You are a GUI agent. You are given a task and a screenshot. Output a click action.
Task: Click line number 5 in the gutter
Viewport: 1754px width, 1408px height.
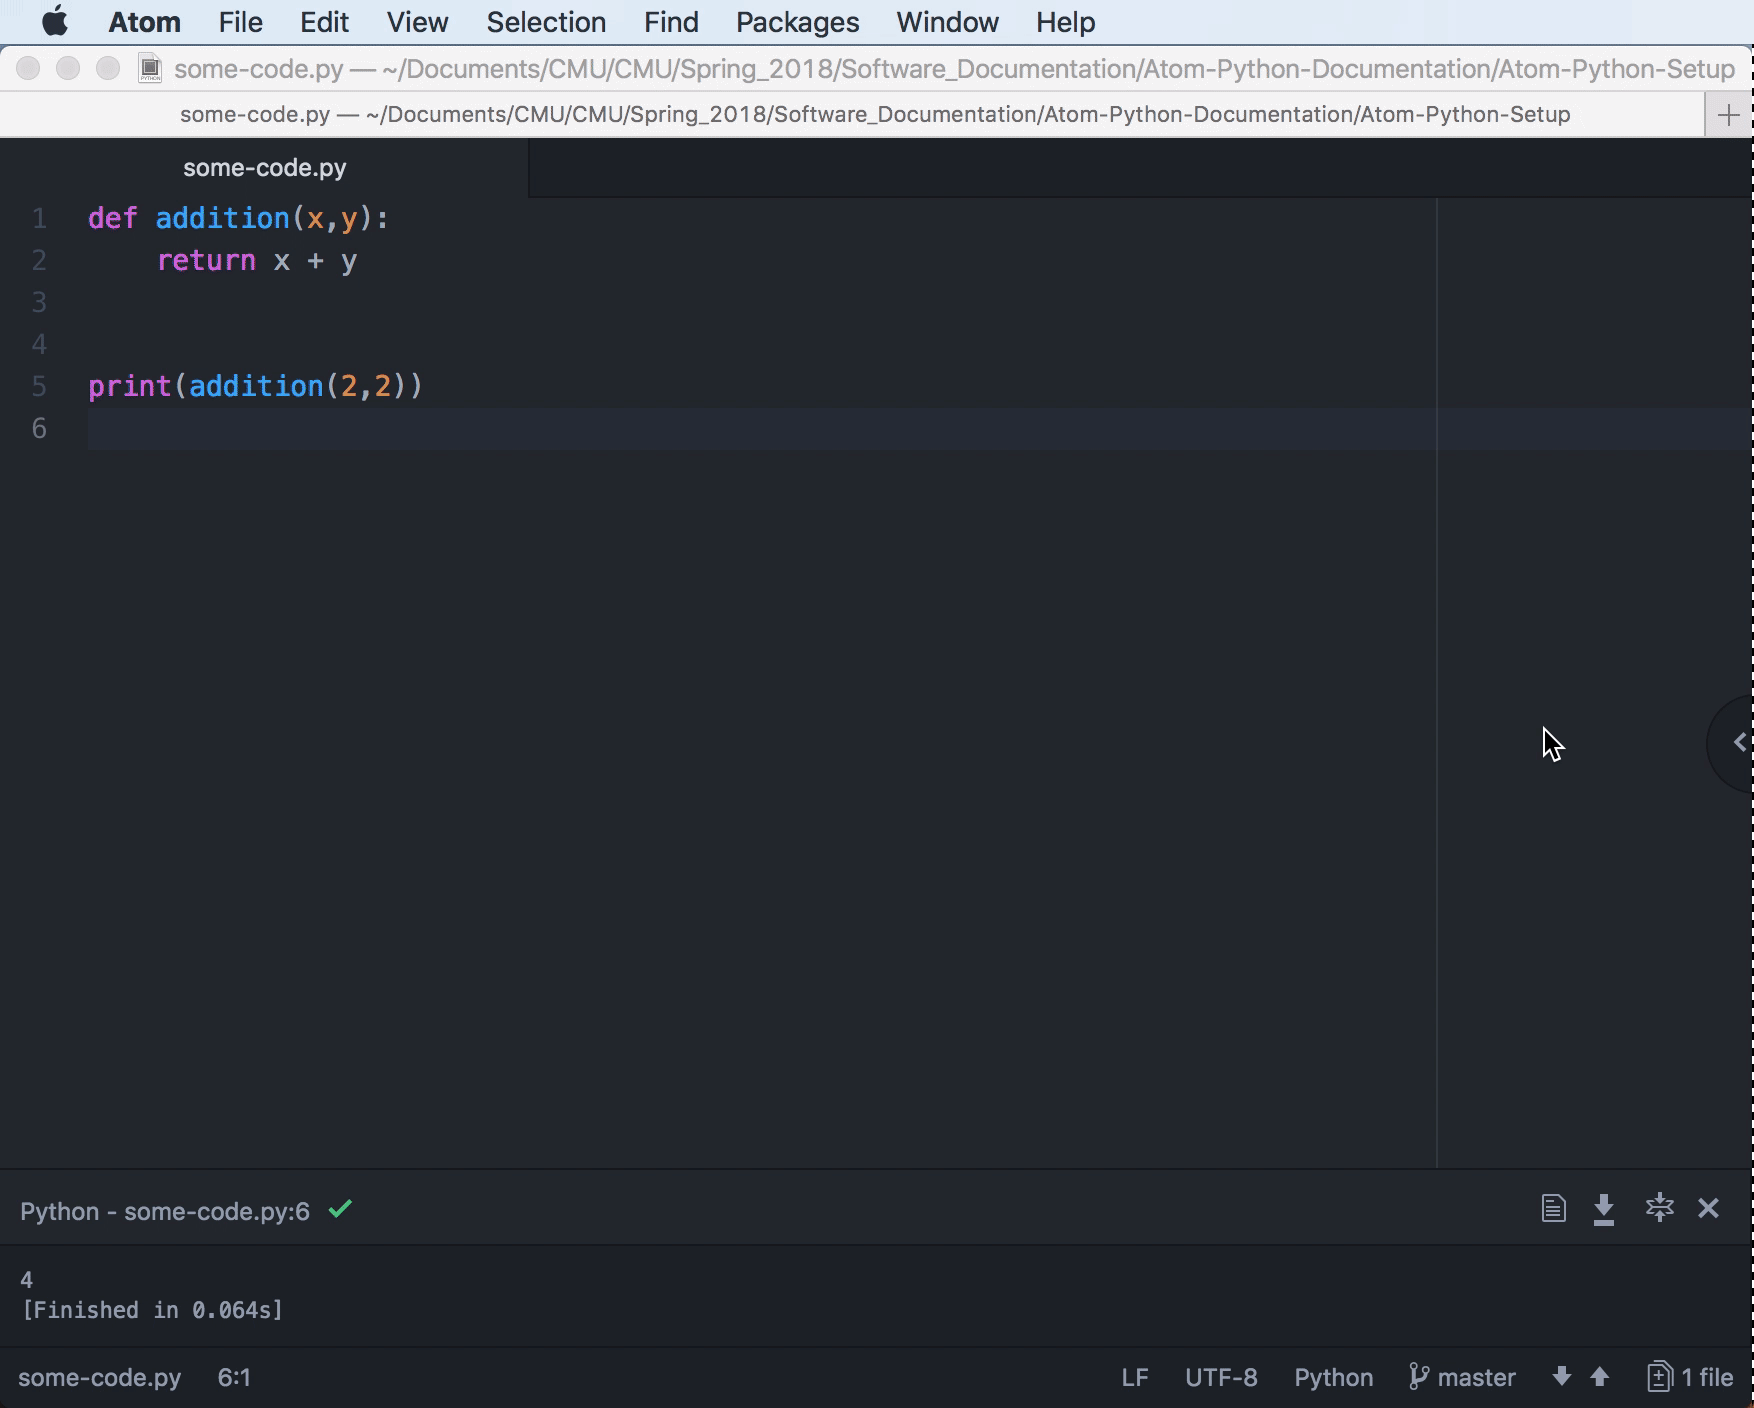(39, 386)
